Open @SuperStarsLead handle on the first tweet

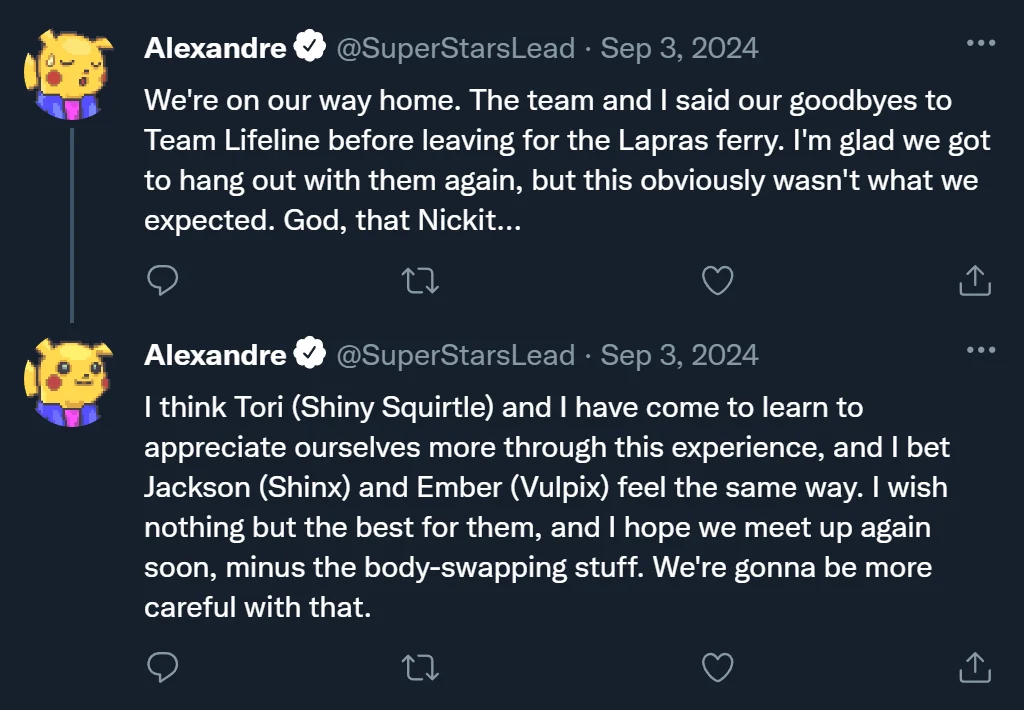click(x=456, y=48)
